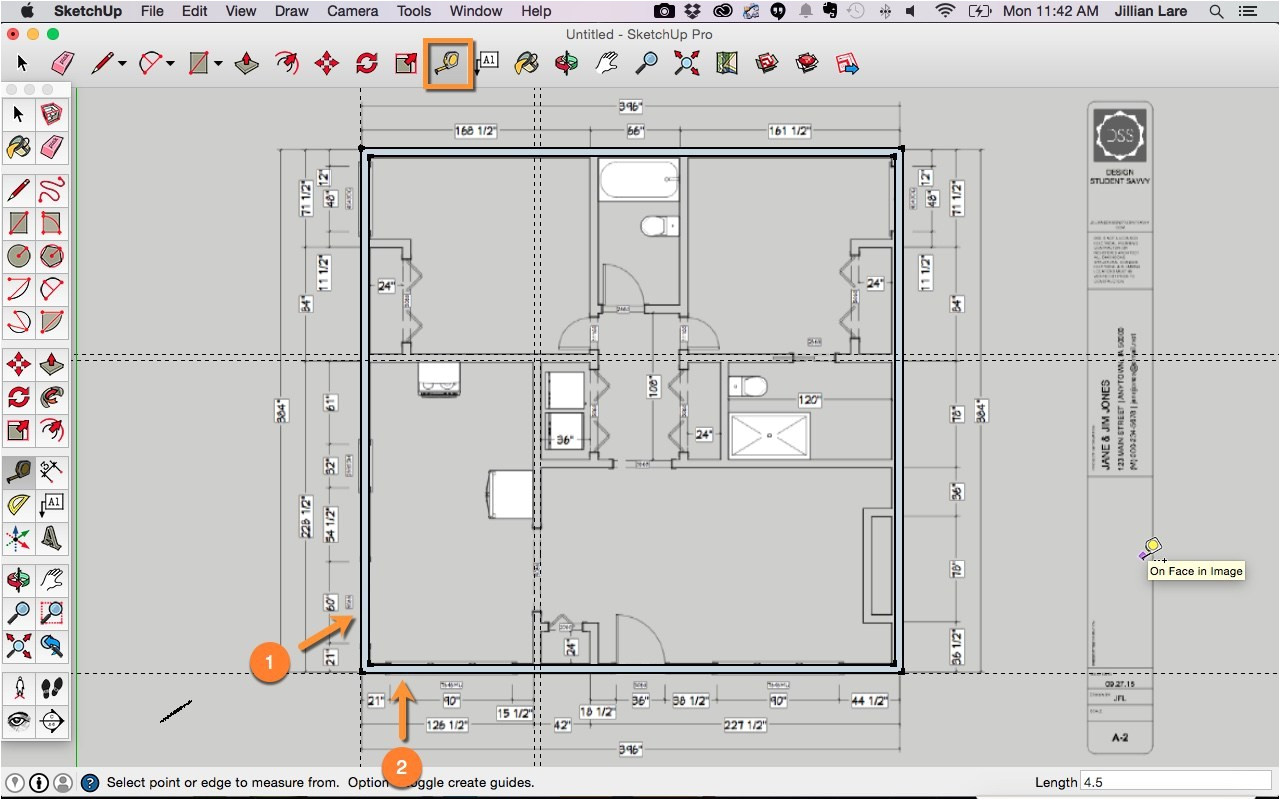Open the Draw menu
The image size is (1280, 800).
291,11
